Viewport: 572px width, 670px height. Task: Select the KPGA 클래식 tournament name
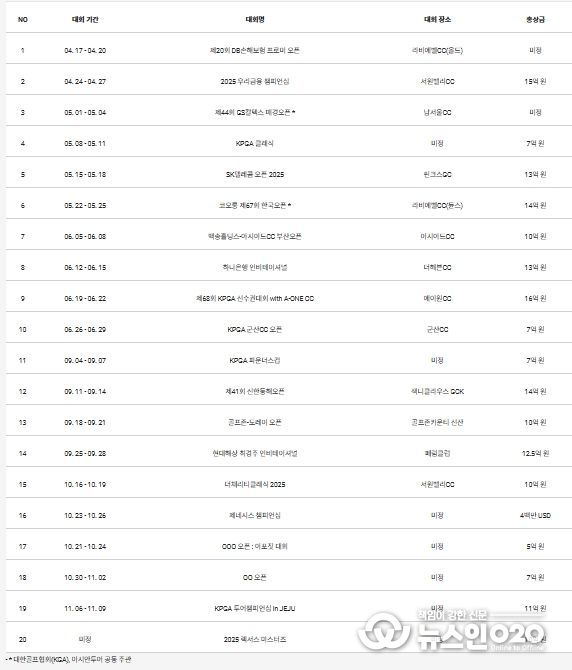click(255, 144)
